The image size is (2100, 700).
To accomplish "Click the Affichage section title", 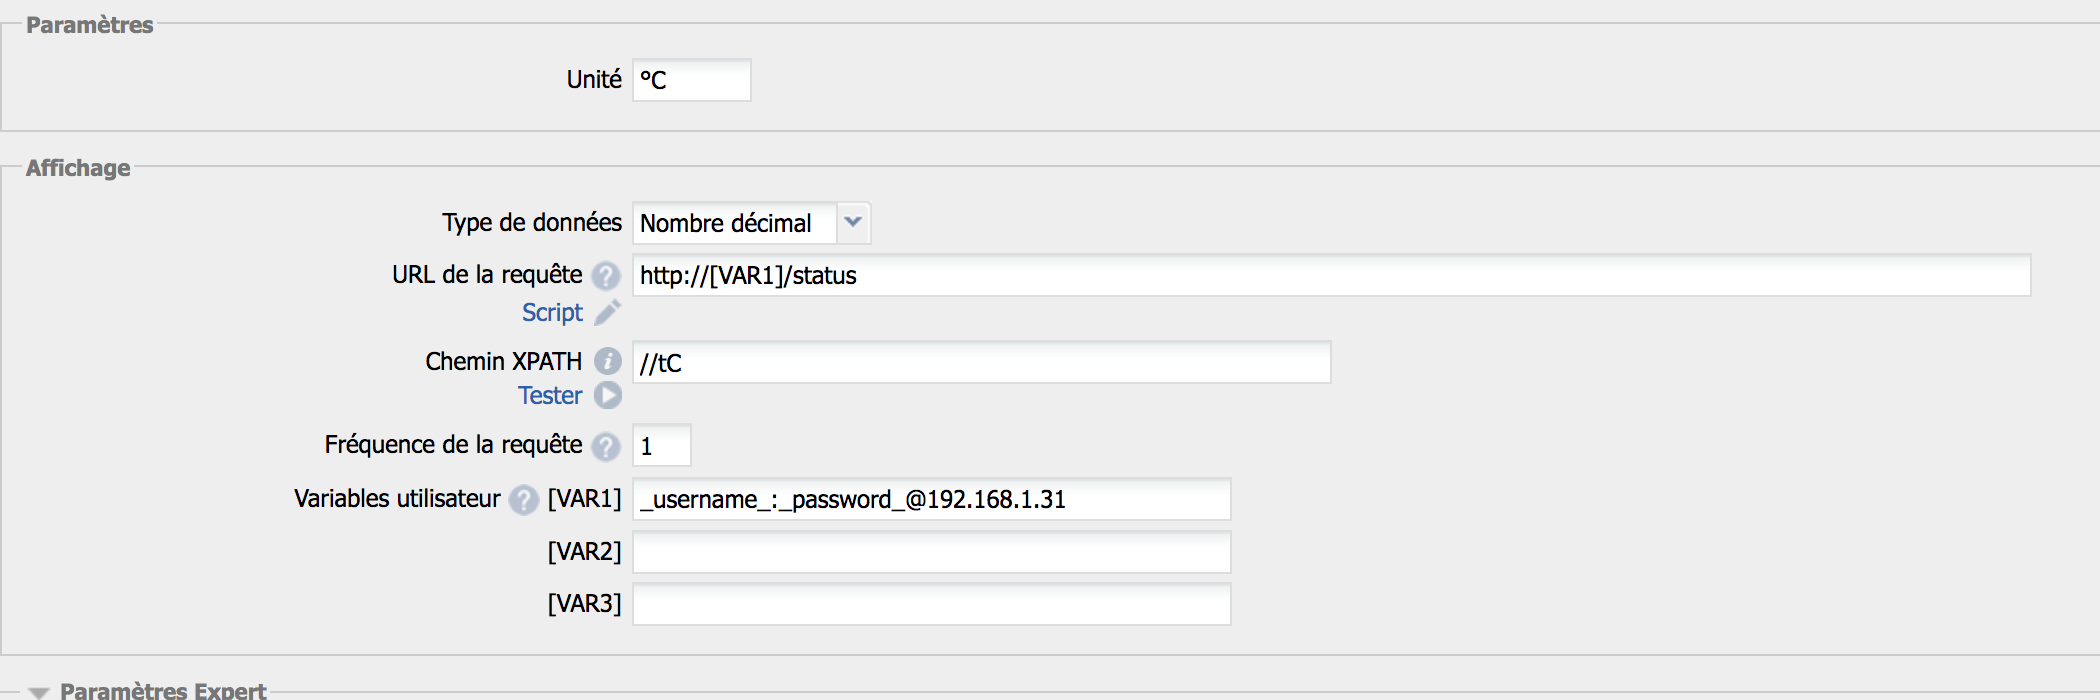I will [x=78, y=168].
